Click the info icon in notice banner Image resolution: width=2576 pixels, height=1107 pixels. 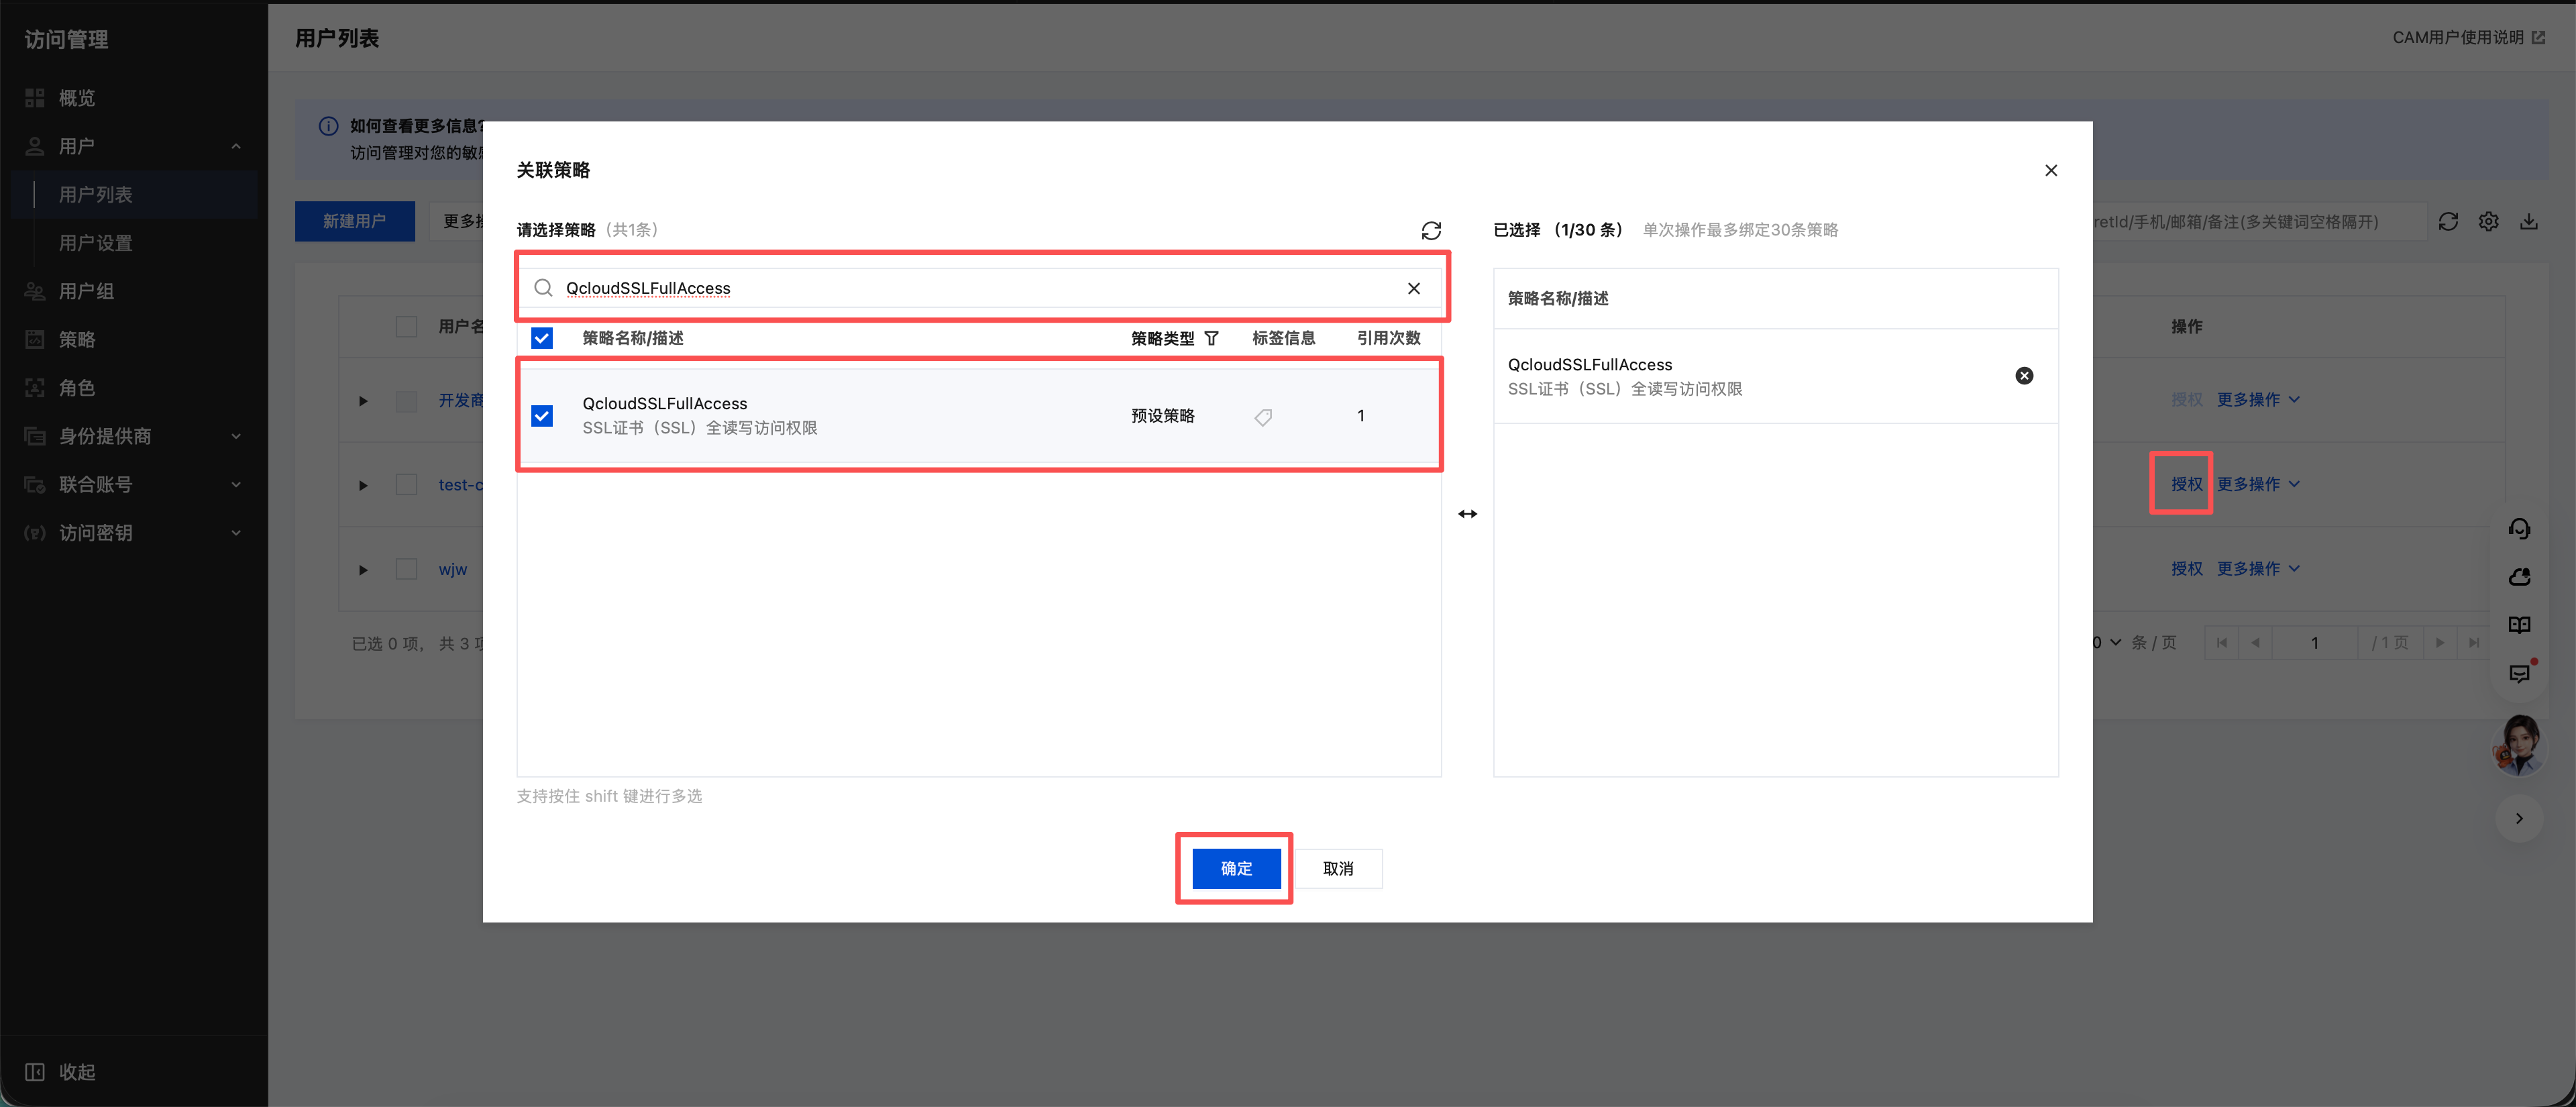(x=328, y=126)
